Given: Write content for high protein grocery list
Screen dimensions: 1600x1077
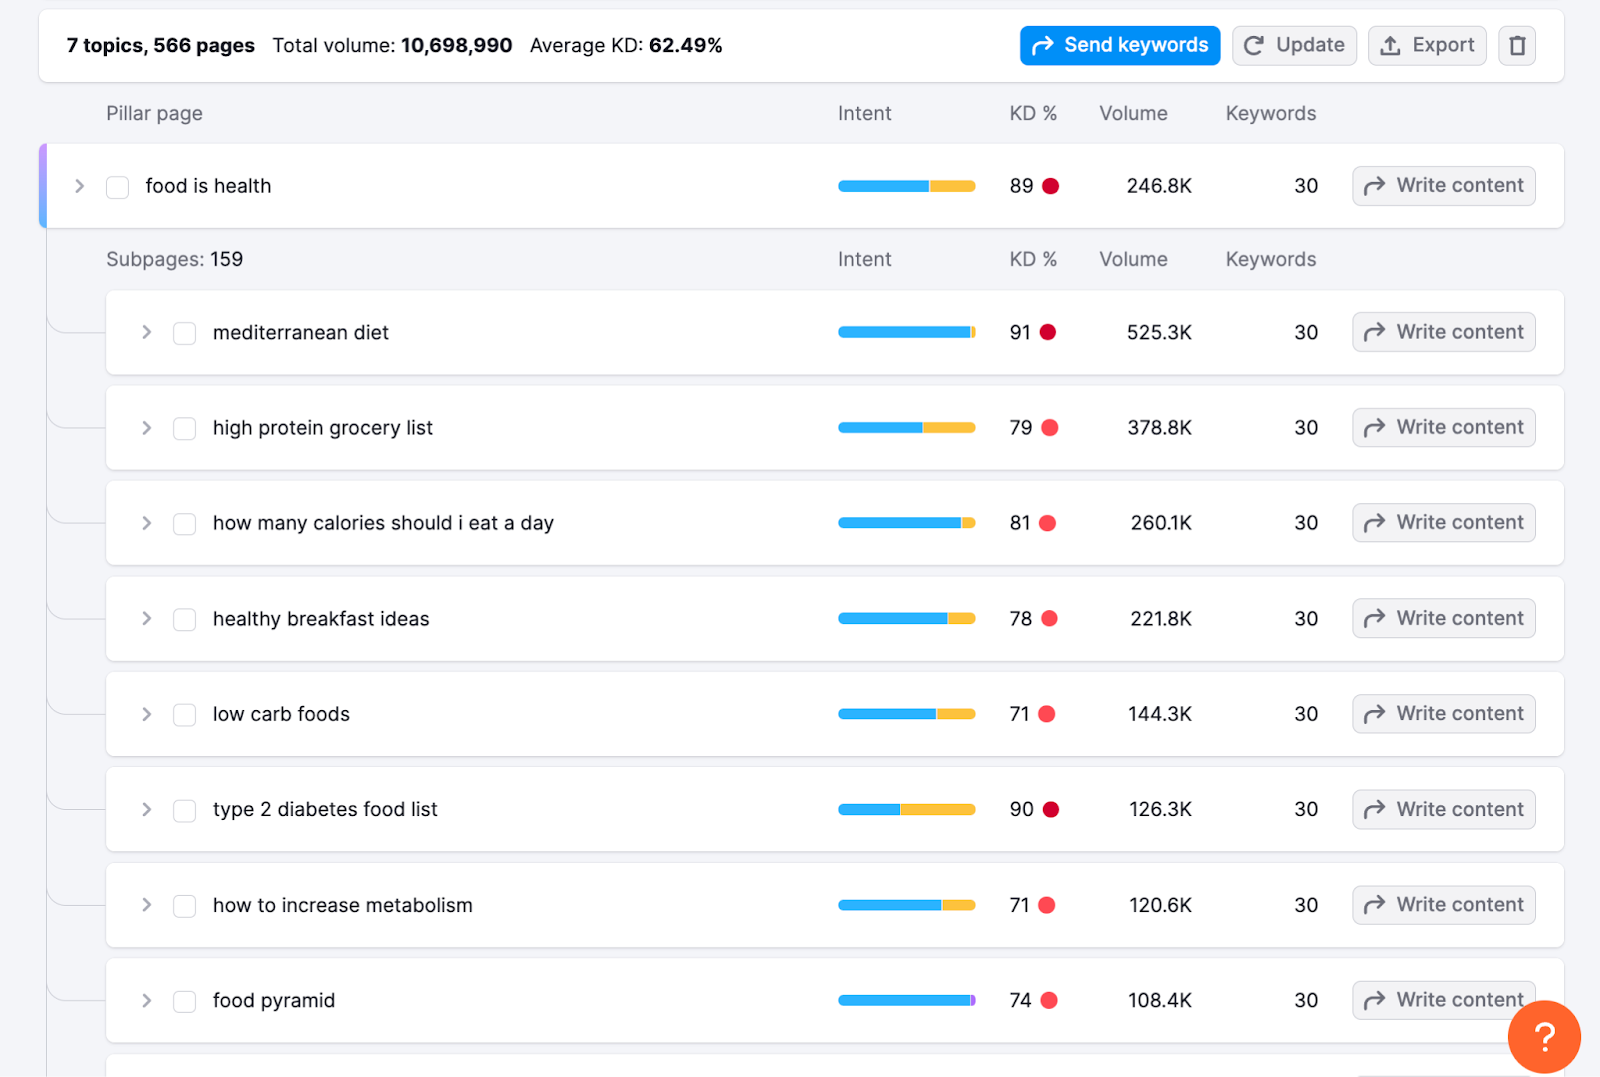Looking at the screenshot, I should coord(1444,428).
